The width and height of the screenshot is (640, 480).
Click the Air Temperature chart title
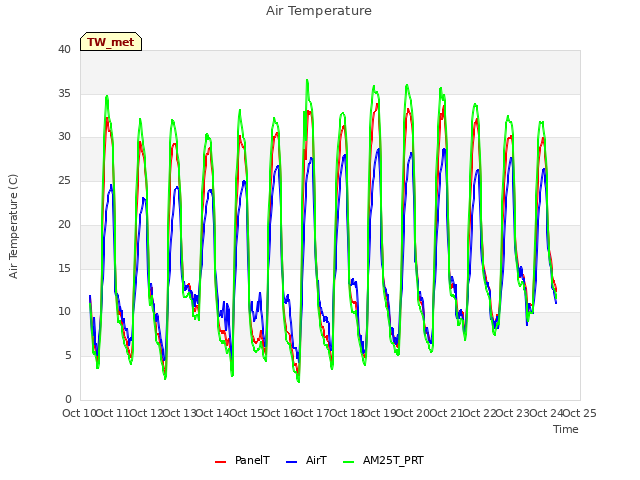319,11
